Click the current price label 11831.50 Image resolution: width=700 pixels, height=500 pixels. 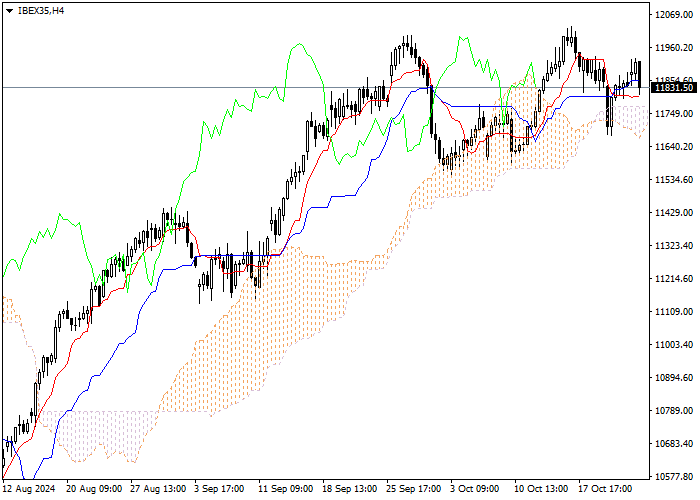point(674,88)
